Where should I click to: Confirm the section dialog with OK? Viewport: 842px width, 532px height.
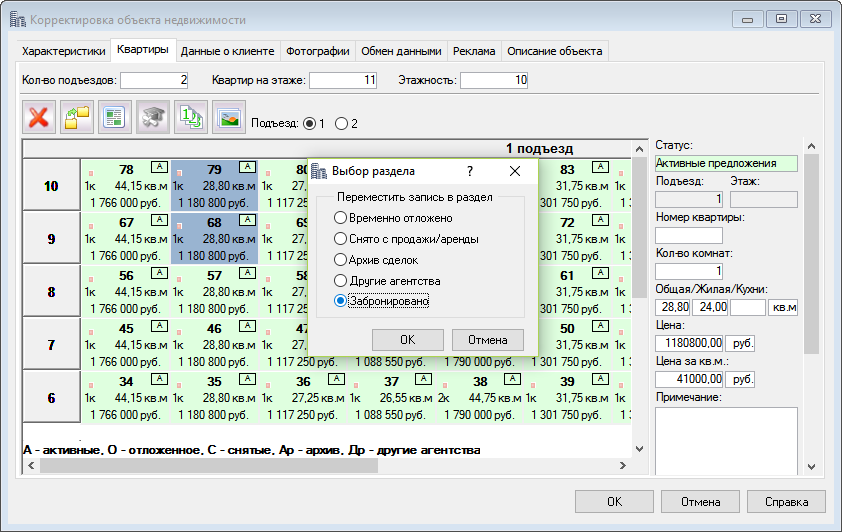pyautogui.click(x=408, y=340)
